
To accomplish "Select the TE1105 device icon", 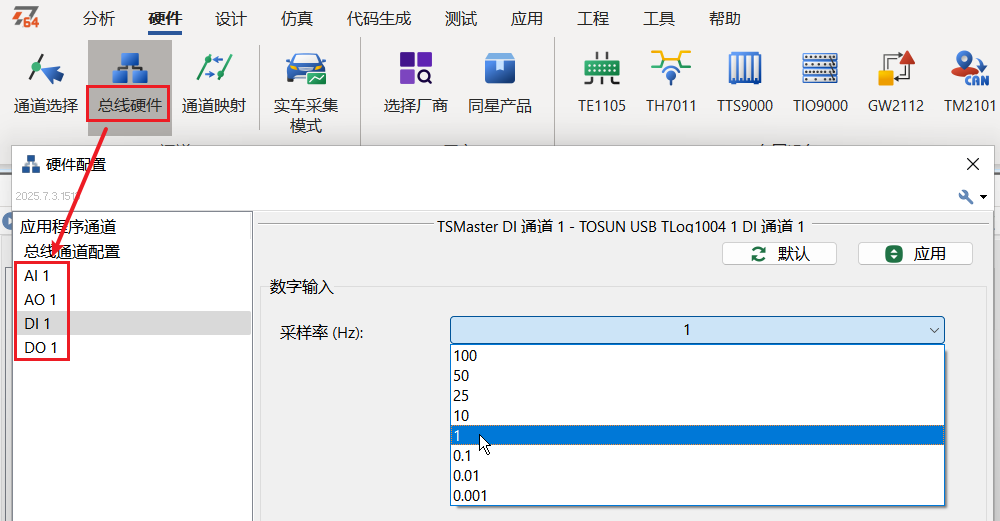I will pyautogui.click(x=601, y=69).
